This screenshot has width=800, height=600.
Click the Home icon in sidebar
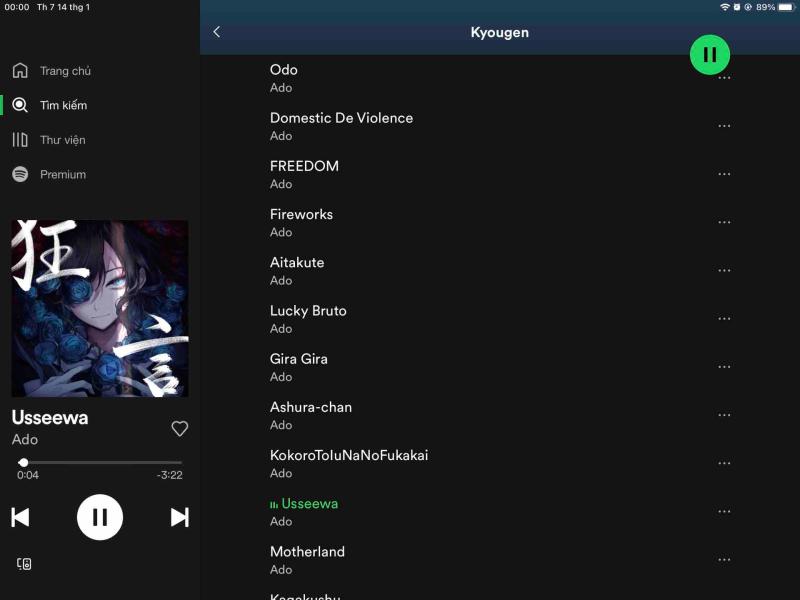[x=20, y=71]
